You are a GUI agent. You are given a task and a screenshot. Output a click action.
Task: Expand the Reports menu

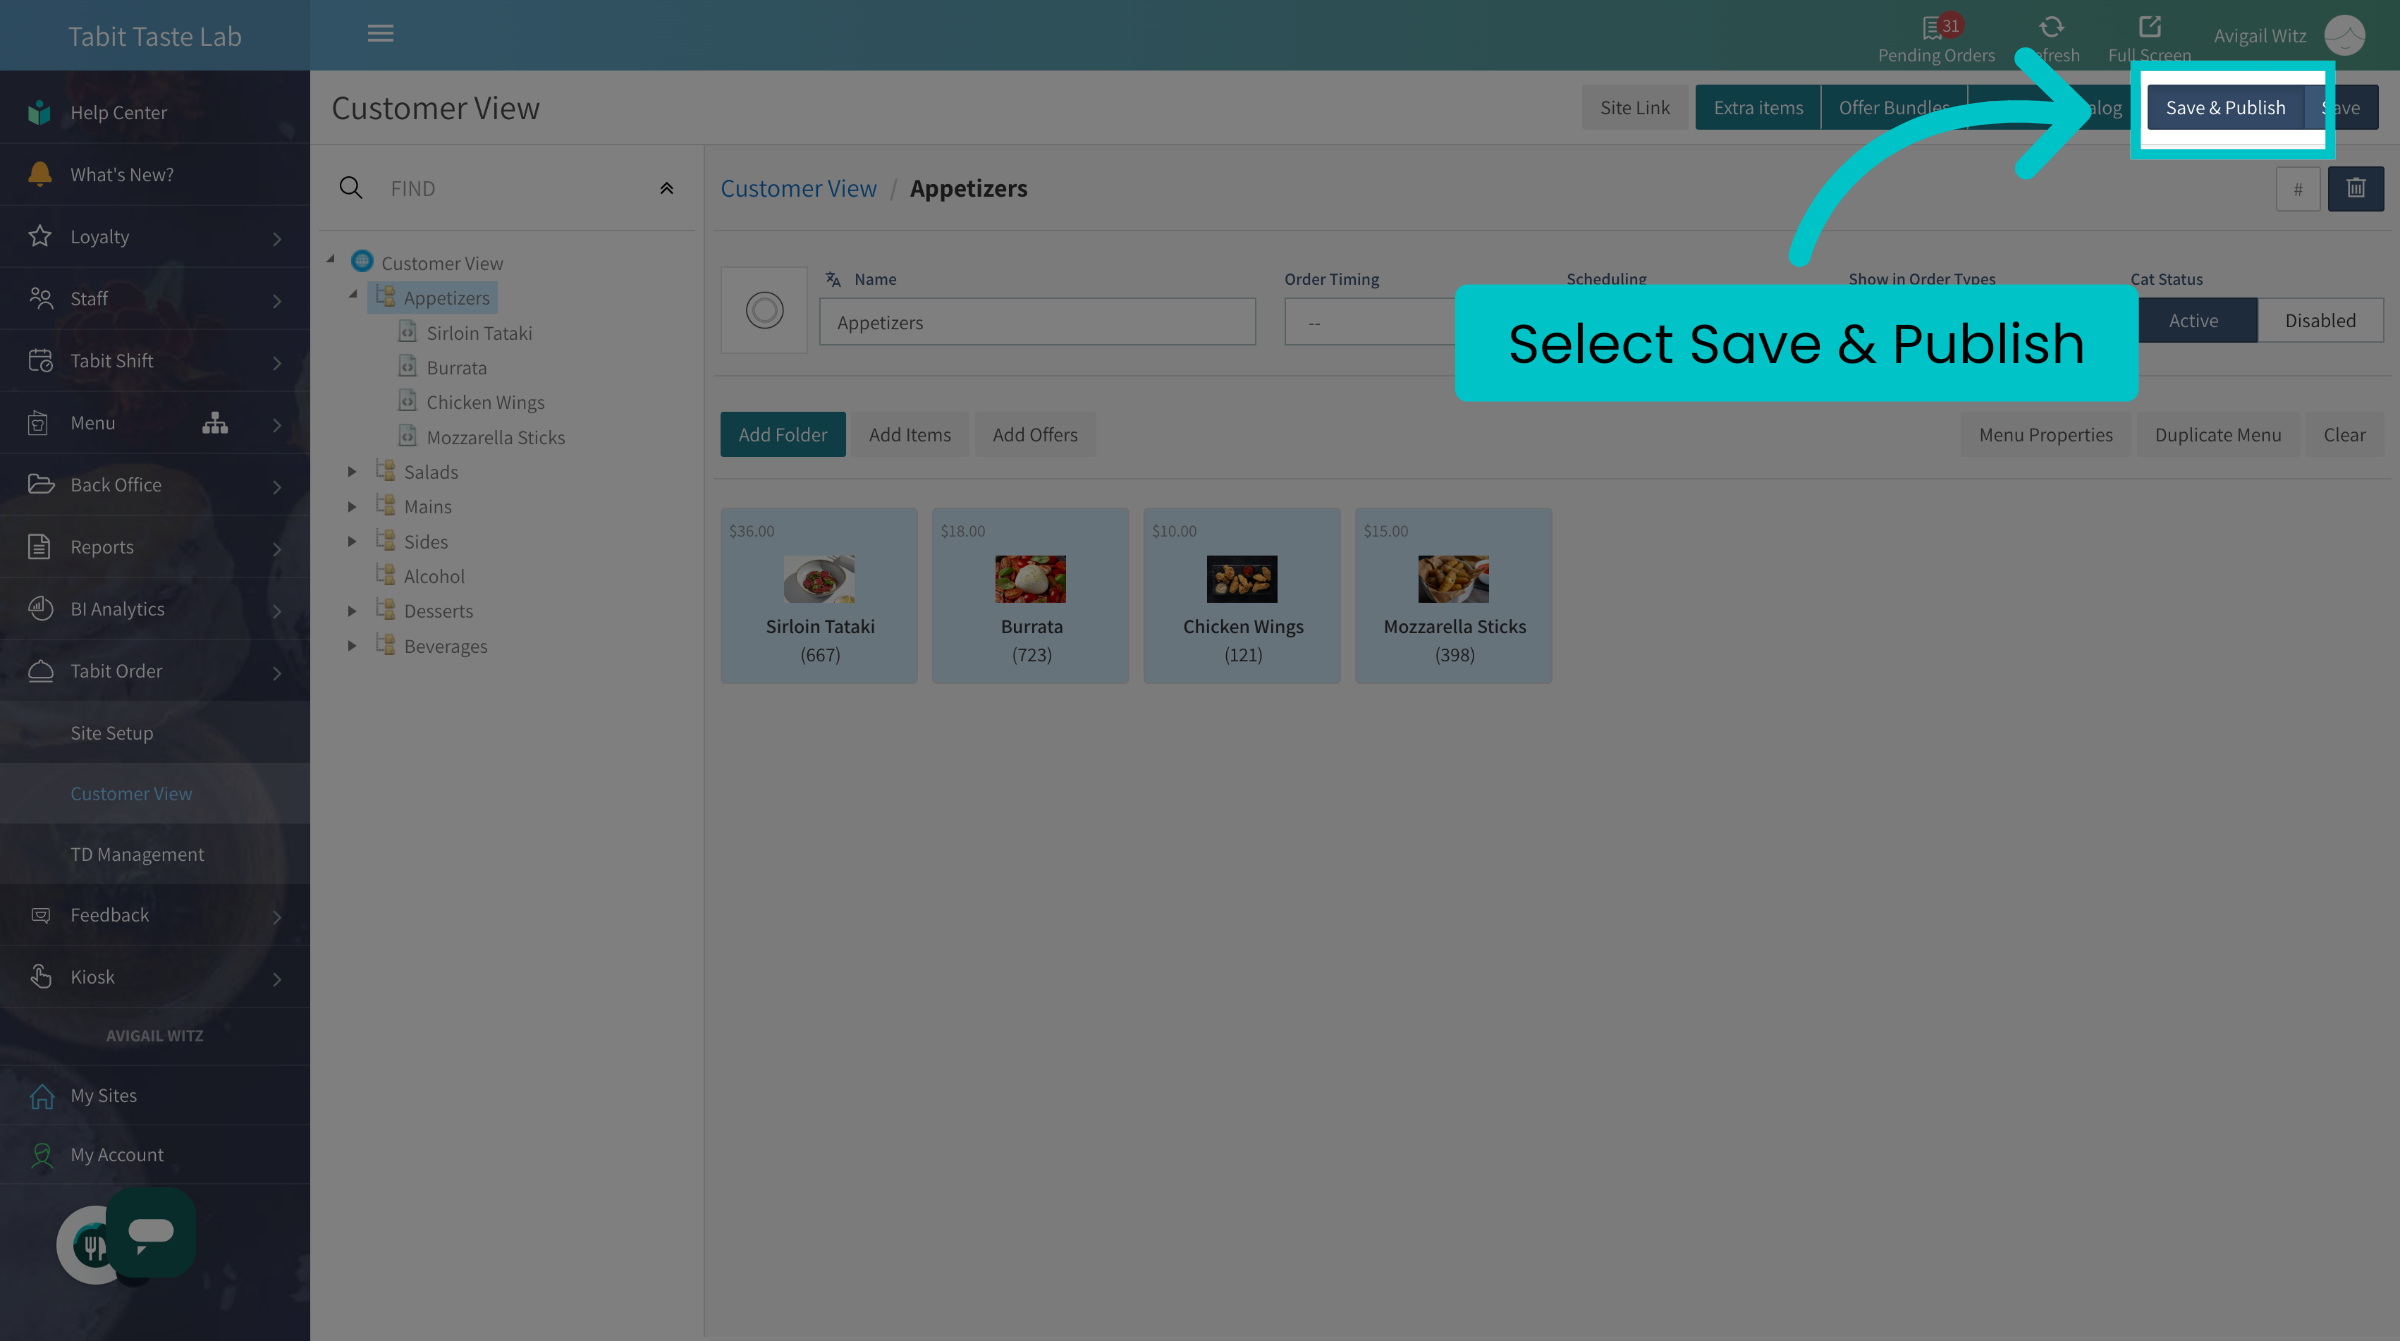[x=155, y=547]
